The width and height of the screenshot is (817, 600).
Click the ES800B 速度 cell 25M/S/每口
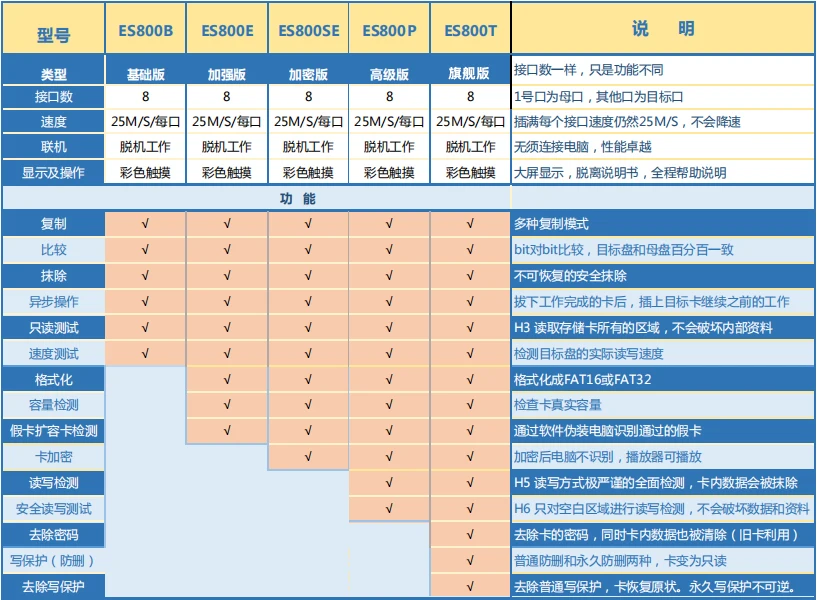(145, 121)
